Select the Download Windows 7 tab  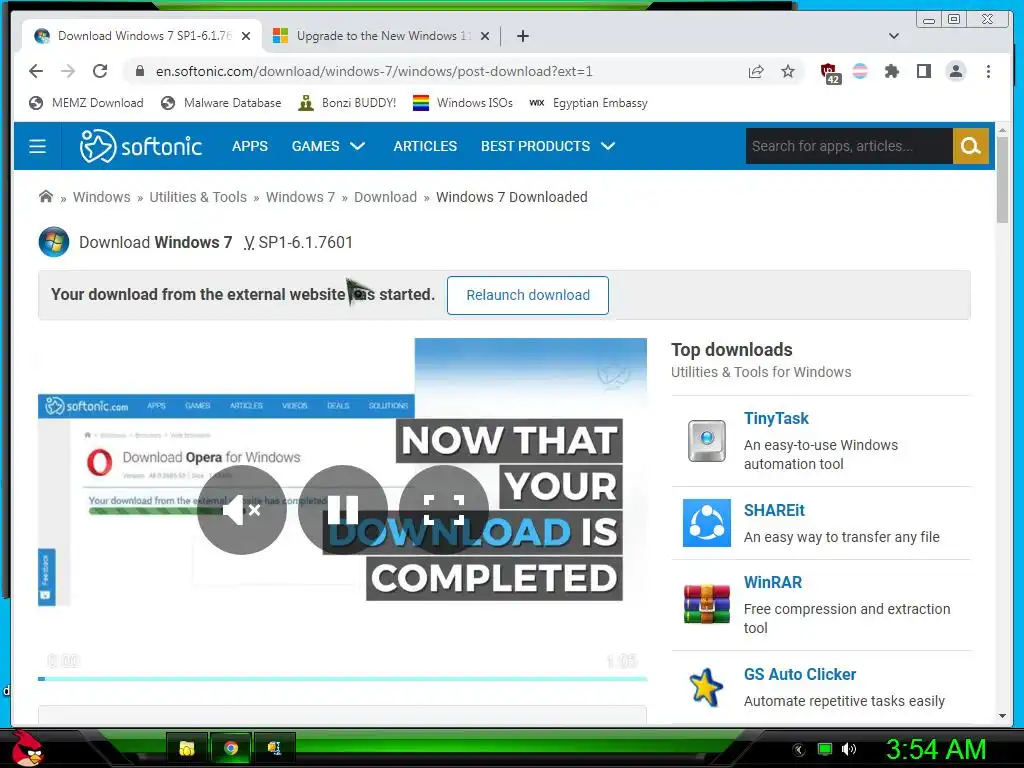click(x=142, y=36)
